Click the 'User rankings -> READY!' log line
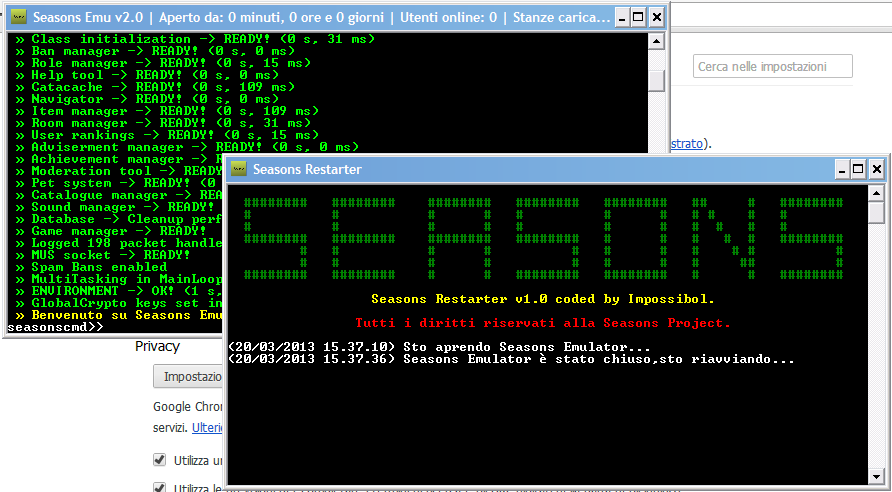Viewport: 892px width, 492px height. [167, 135]
